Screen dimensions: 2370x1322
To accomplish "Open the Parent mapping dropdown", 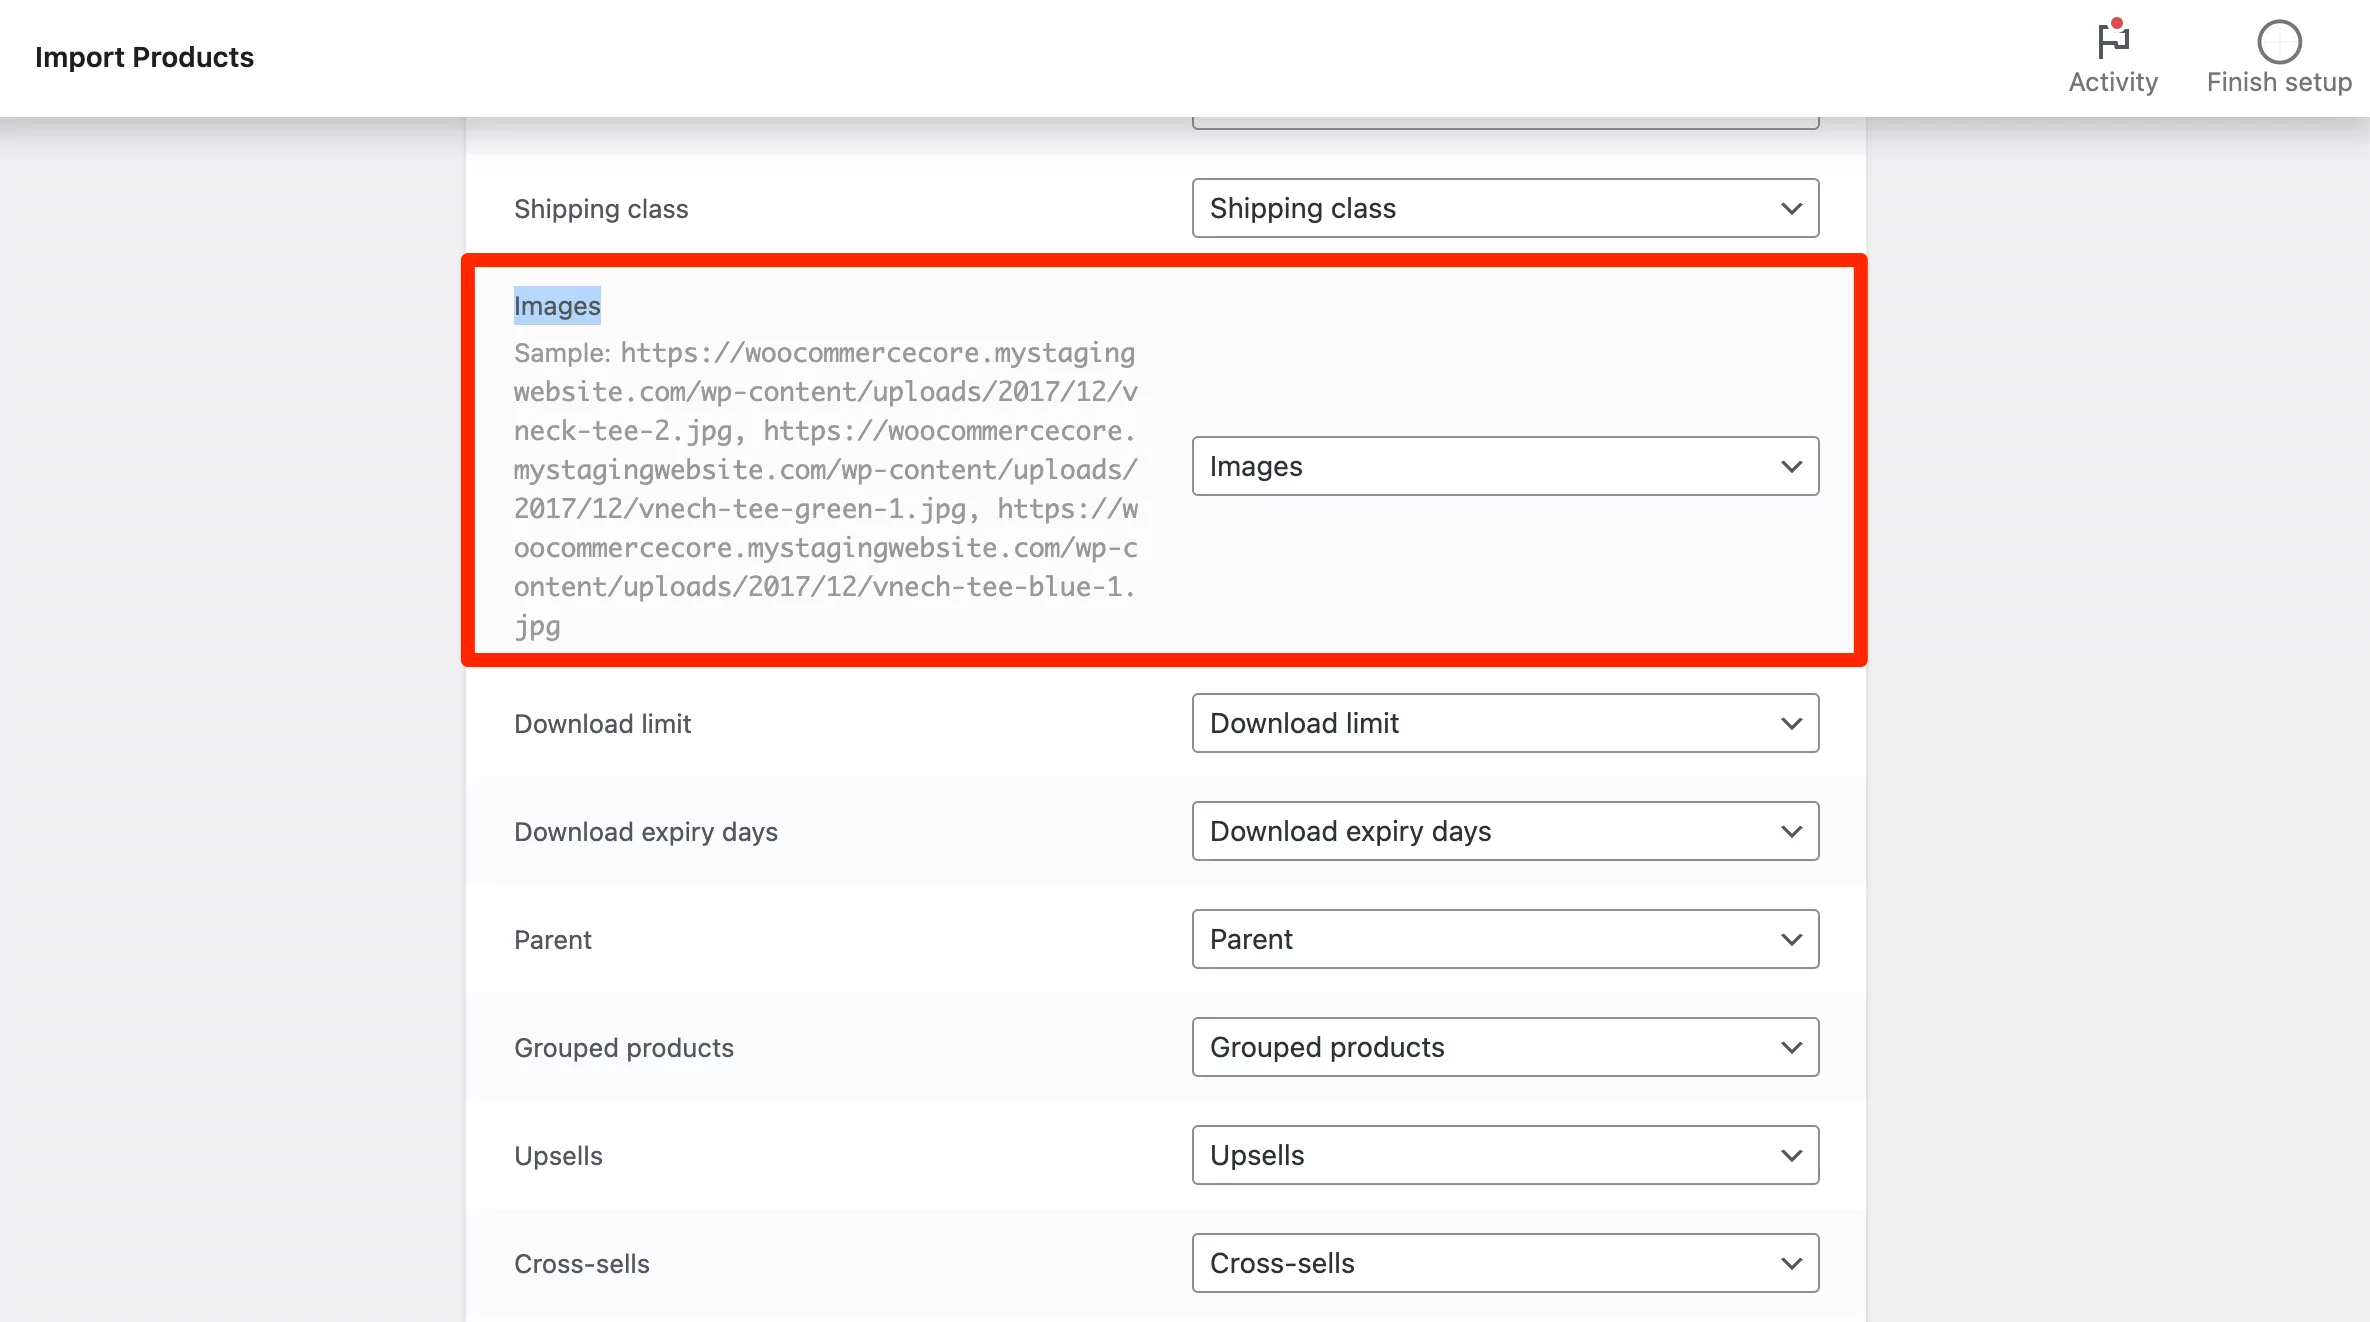I will click(1504, 939).
